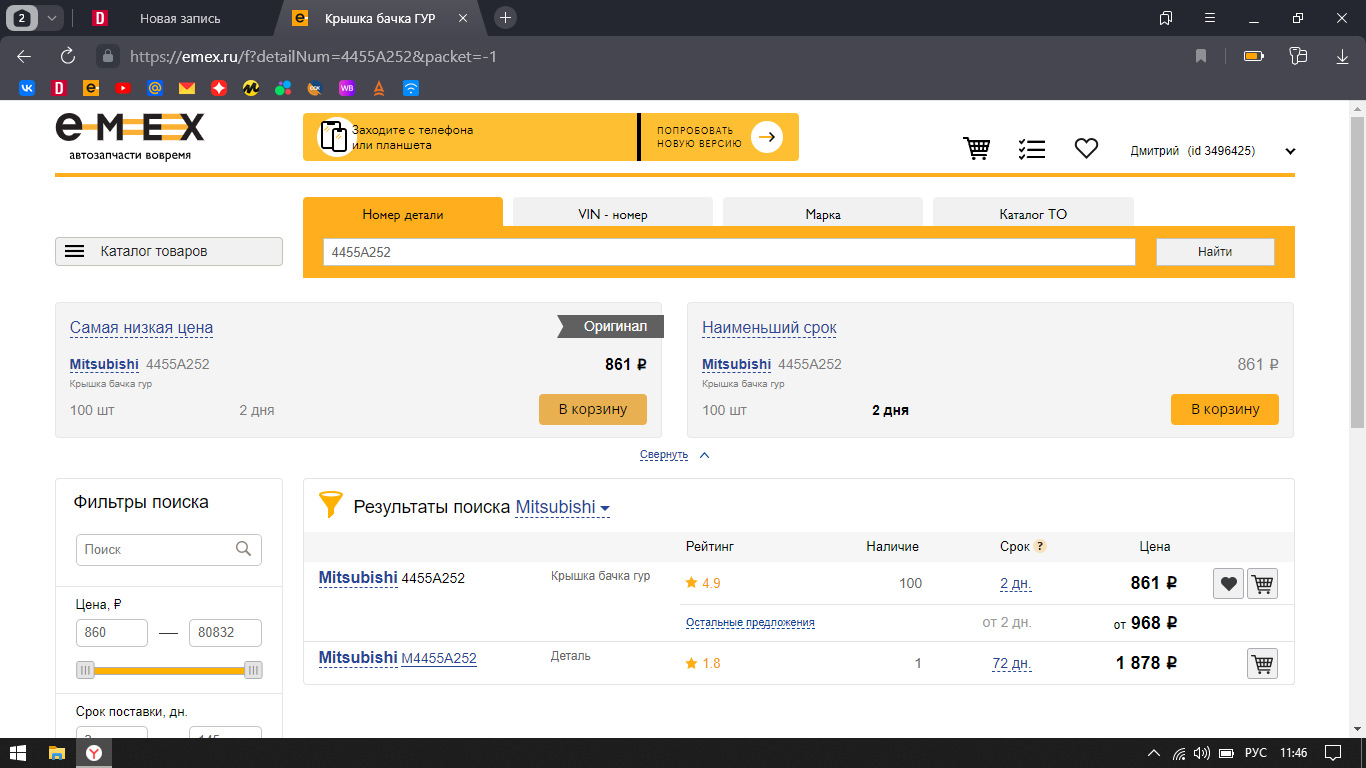This screenshot has width=1366, height=768.
Task: Open the tab group count dropdown
Action: (x=52, y=18)
